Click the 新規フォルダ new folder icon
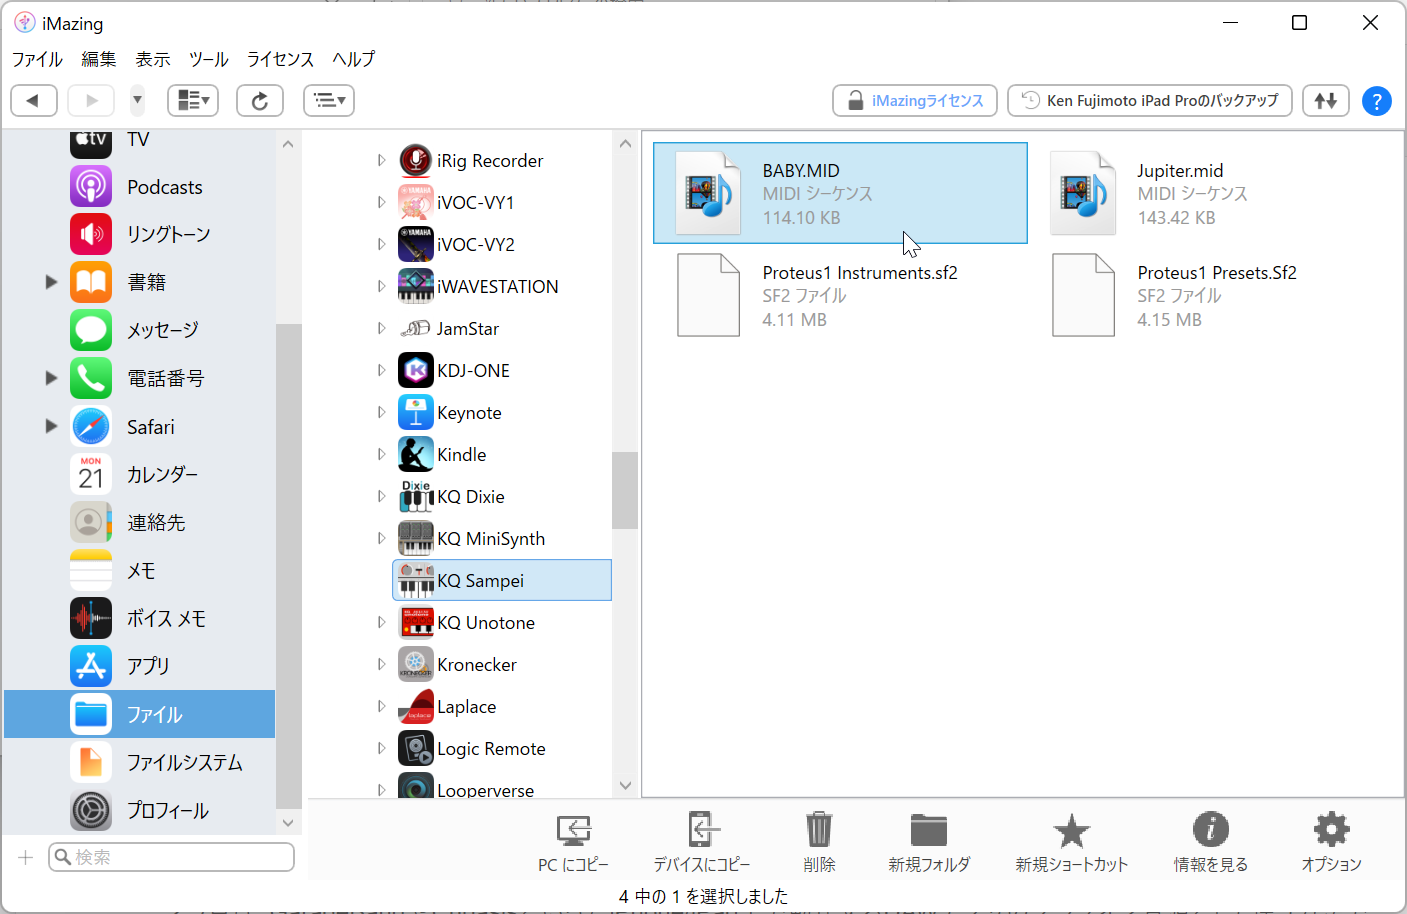Viewport: 1407px width, 914px height. (929, 830)
